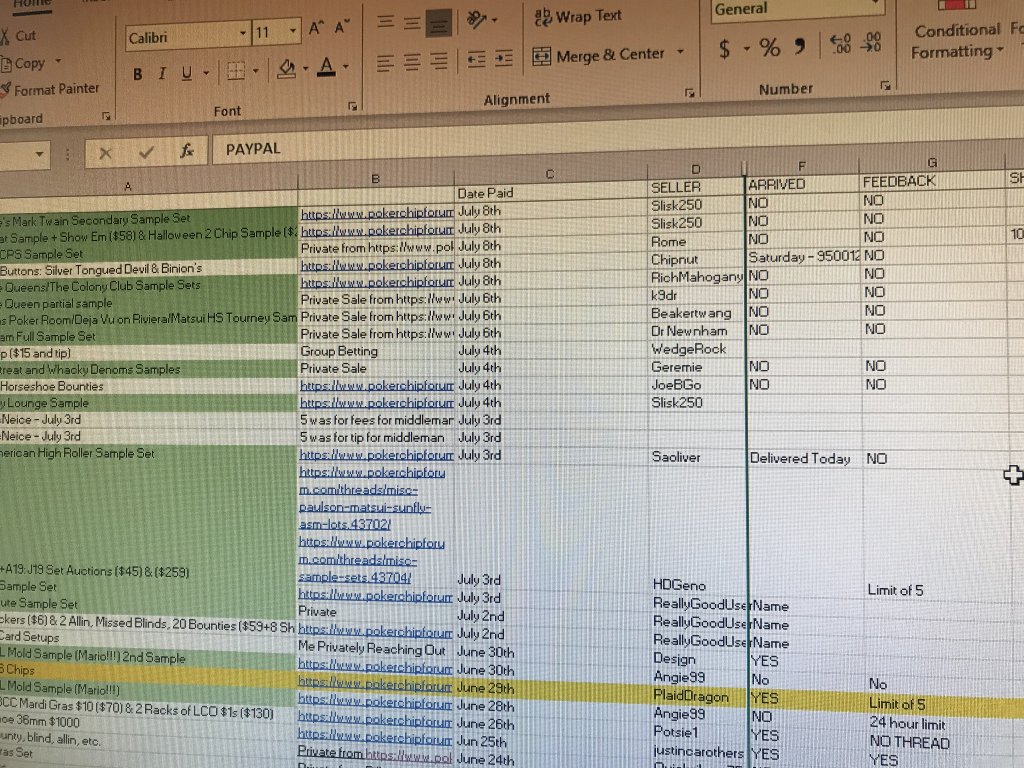Click the Increase Font Size icon
The width and height of the screenshot is (1024, 768).
(x=317, y=29)
